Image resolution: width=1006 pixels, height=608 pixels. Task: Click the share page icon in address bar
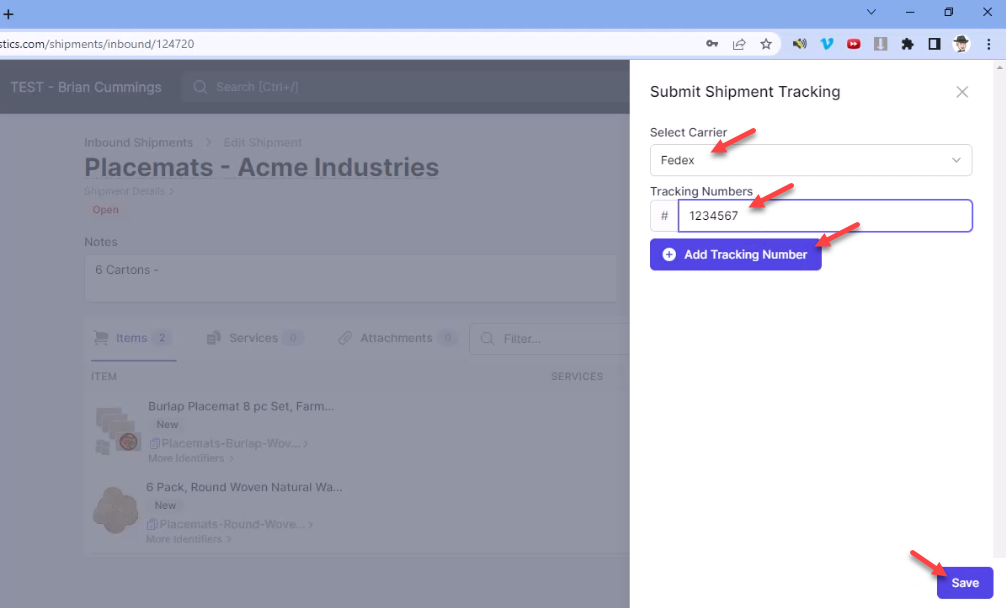[739, 44]
